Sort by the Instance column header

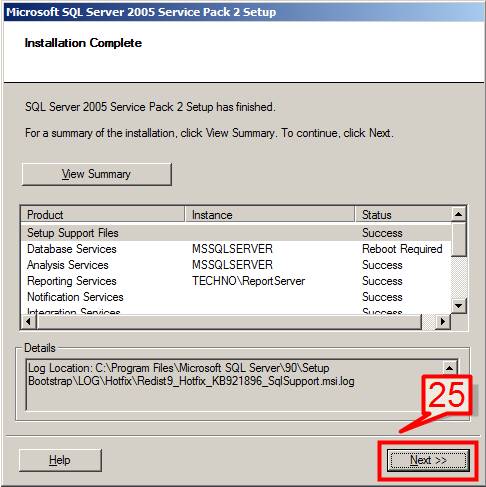pyautogui.click(x=269, y=215)
